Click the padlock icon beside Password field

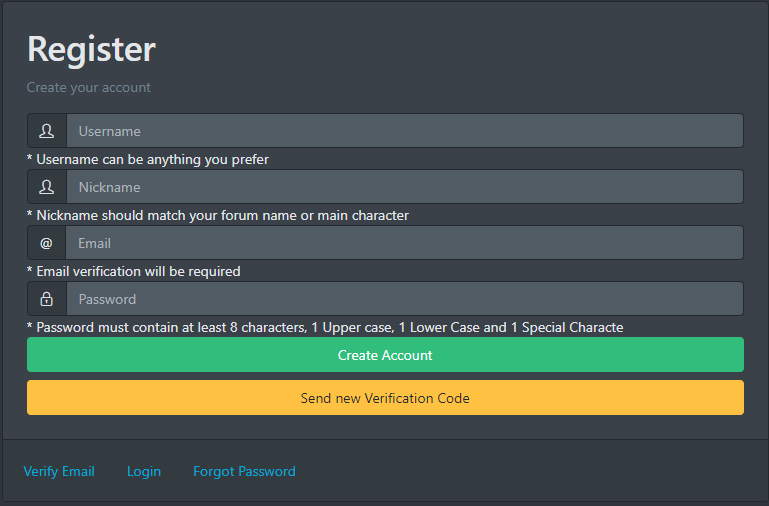pyautogui.click(x=47, y=299)
